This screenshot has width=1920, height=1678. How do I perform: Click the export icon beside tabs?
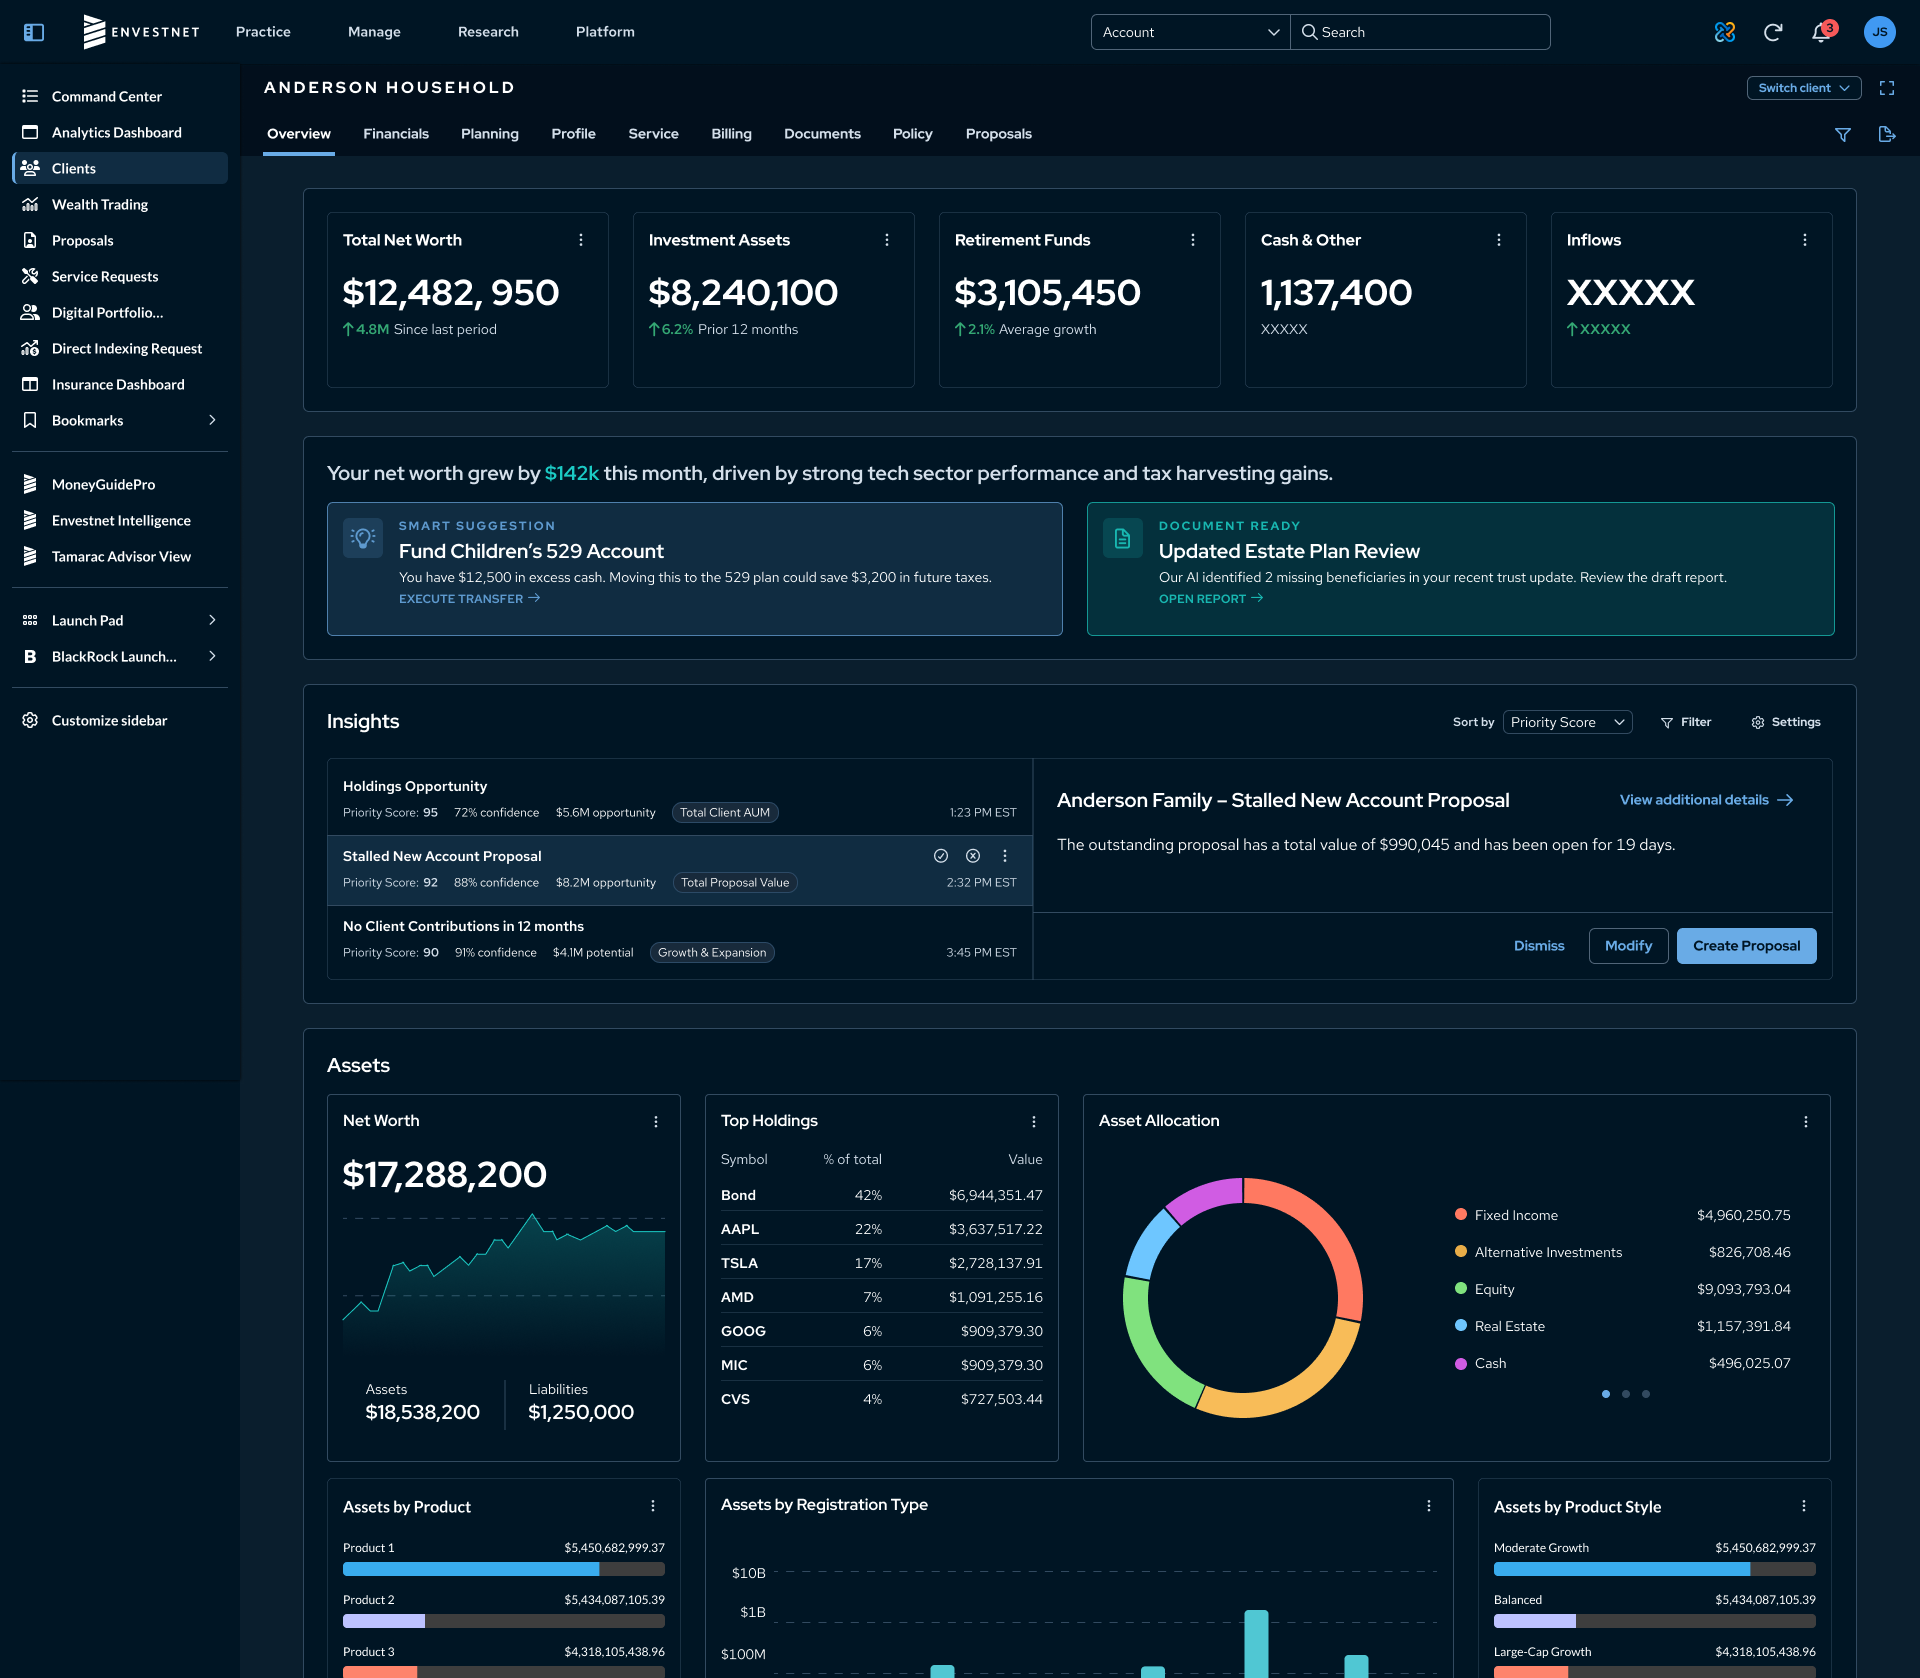(1887, 134)
